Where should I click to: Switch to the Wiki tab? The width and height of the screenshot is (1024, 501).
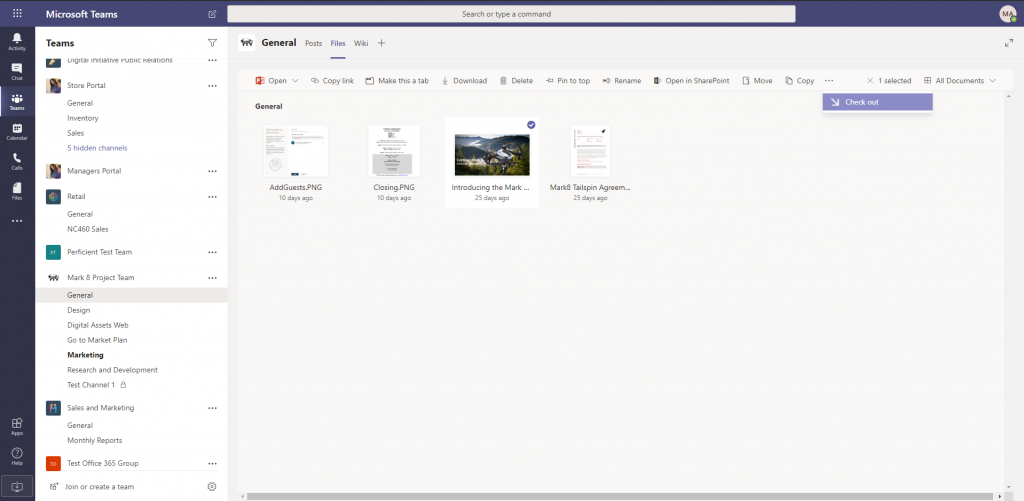click(x=361, y=43)
